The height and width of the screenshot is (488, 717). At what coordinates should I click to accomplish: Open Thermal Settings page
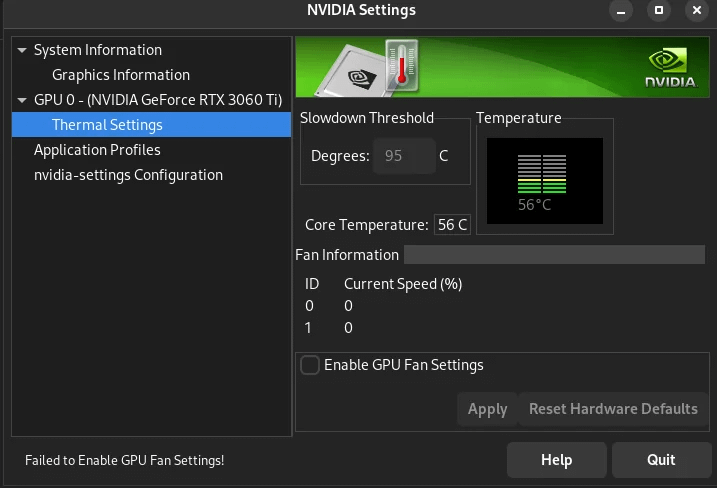tap(151, 125)
